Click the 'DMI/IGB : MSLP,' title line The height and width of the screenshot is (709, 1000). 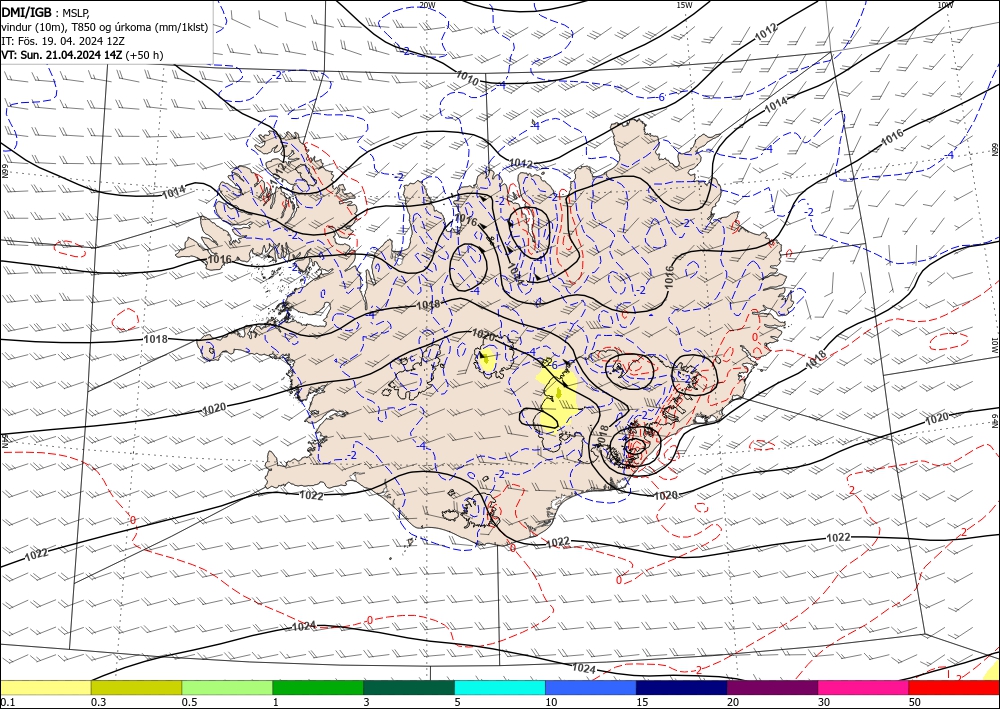(46, 13)
